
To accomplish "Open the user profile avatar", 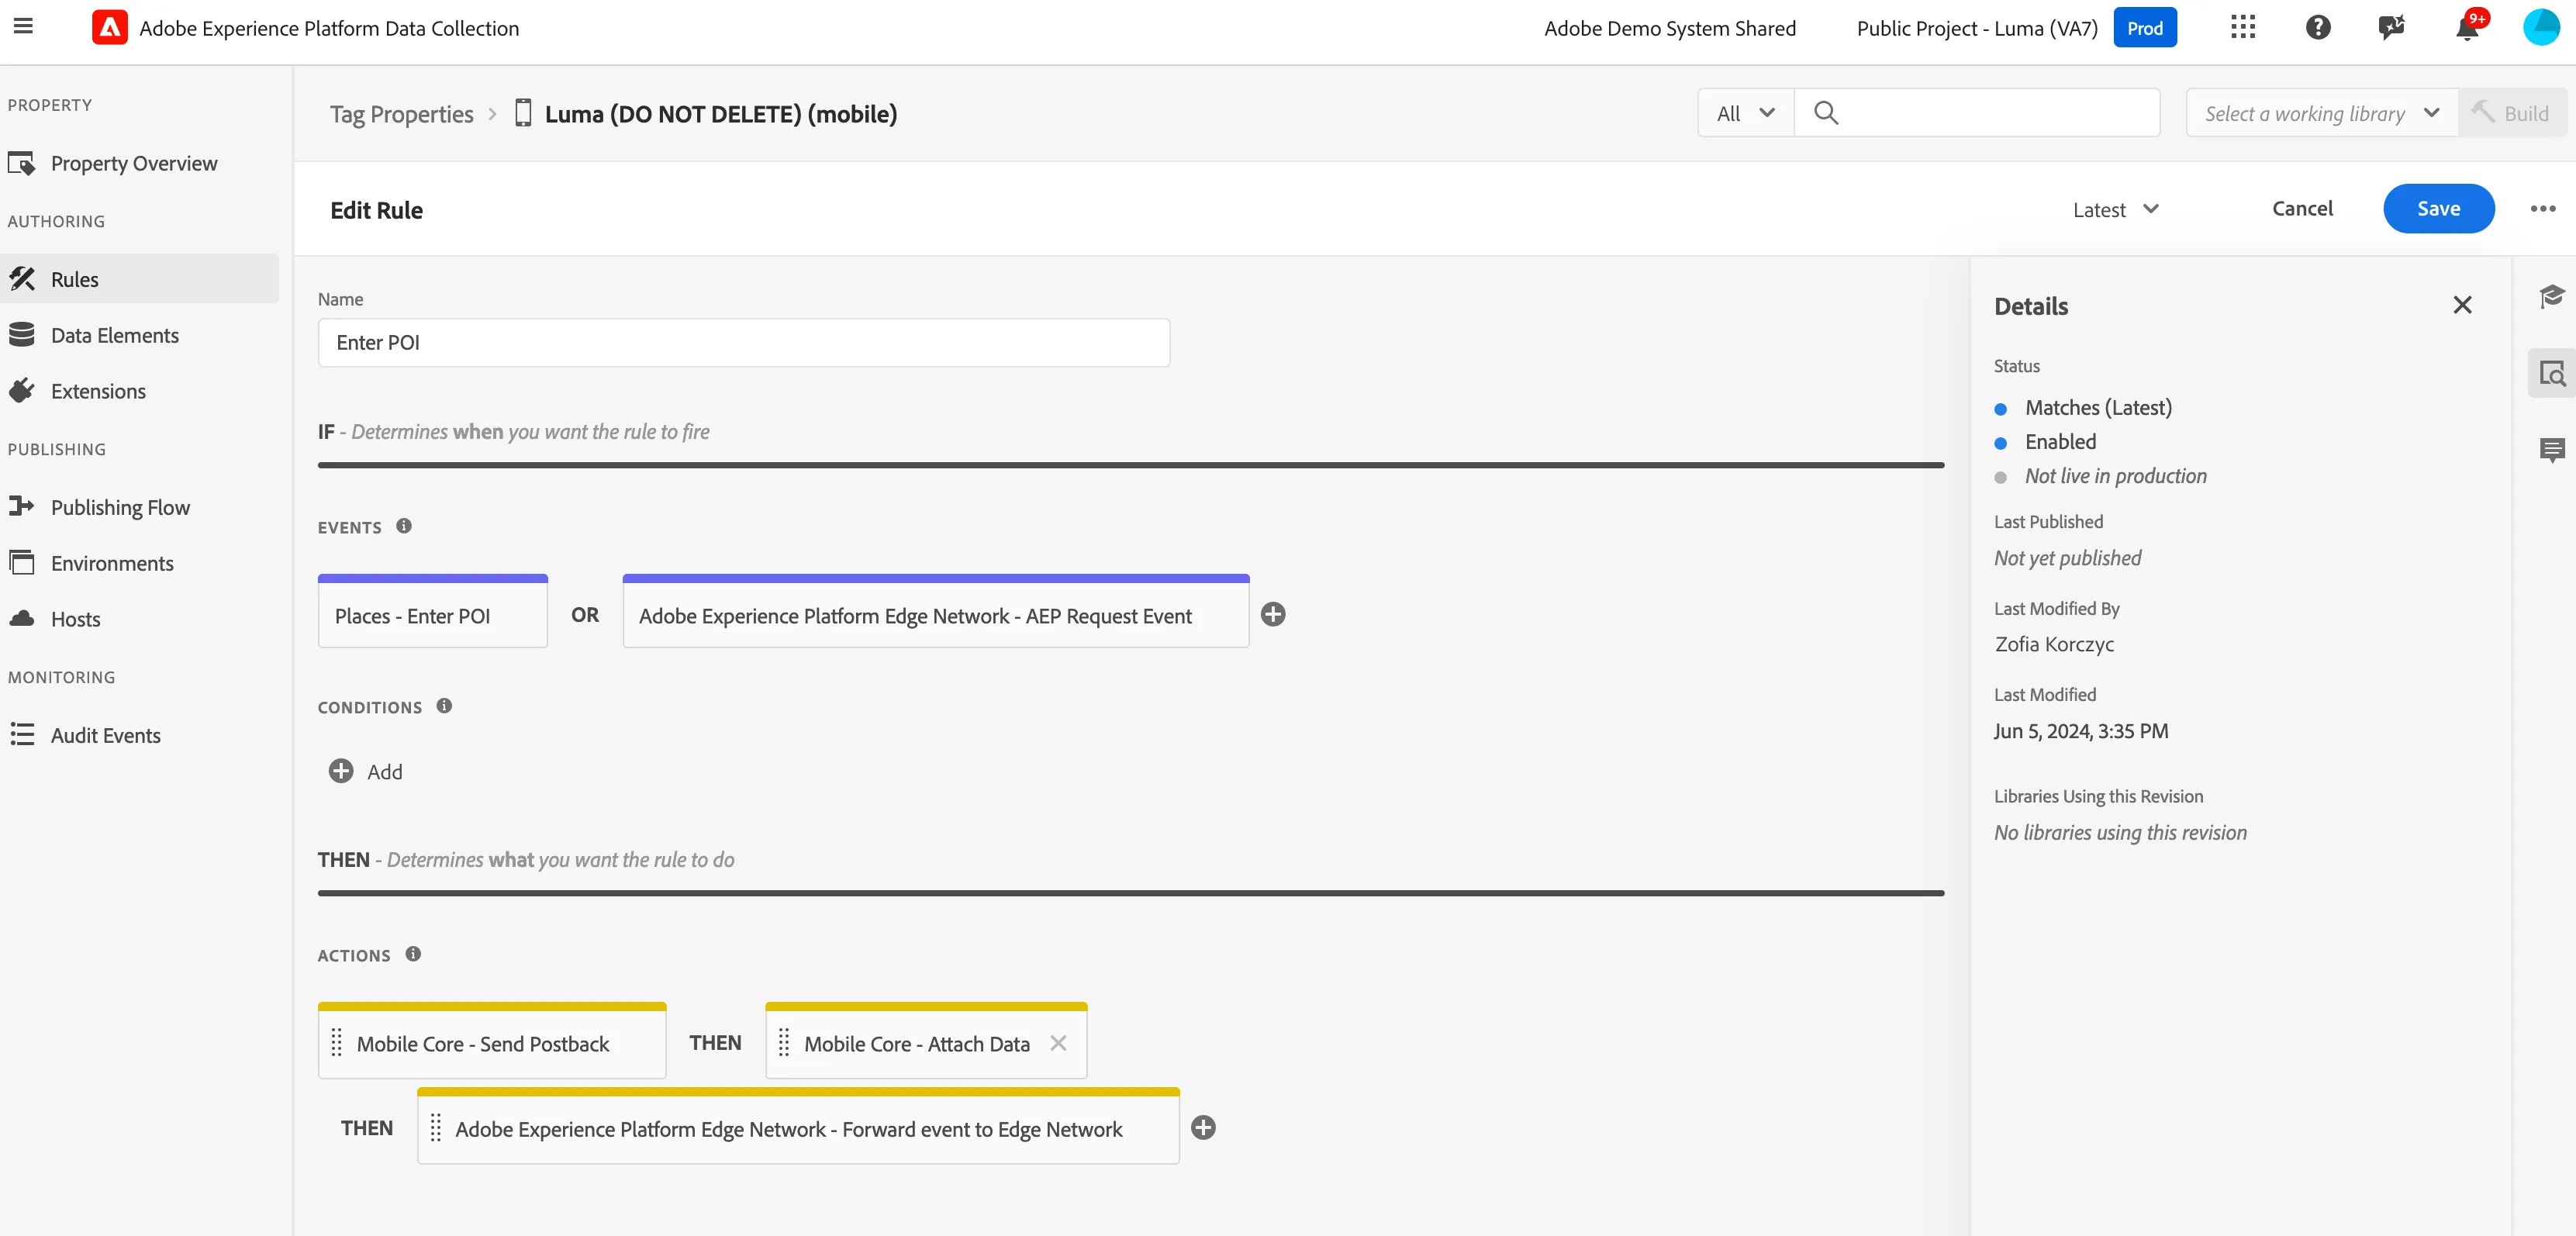I will 2541,28.
